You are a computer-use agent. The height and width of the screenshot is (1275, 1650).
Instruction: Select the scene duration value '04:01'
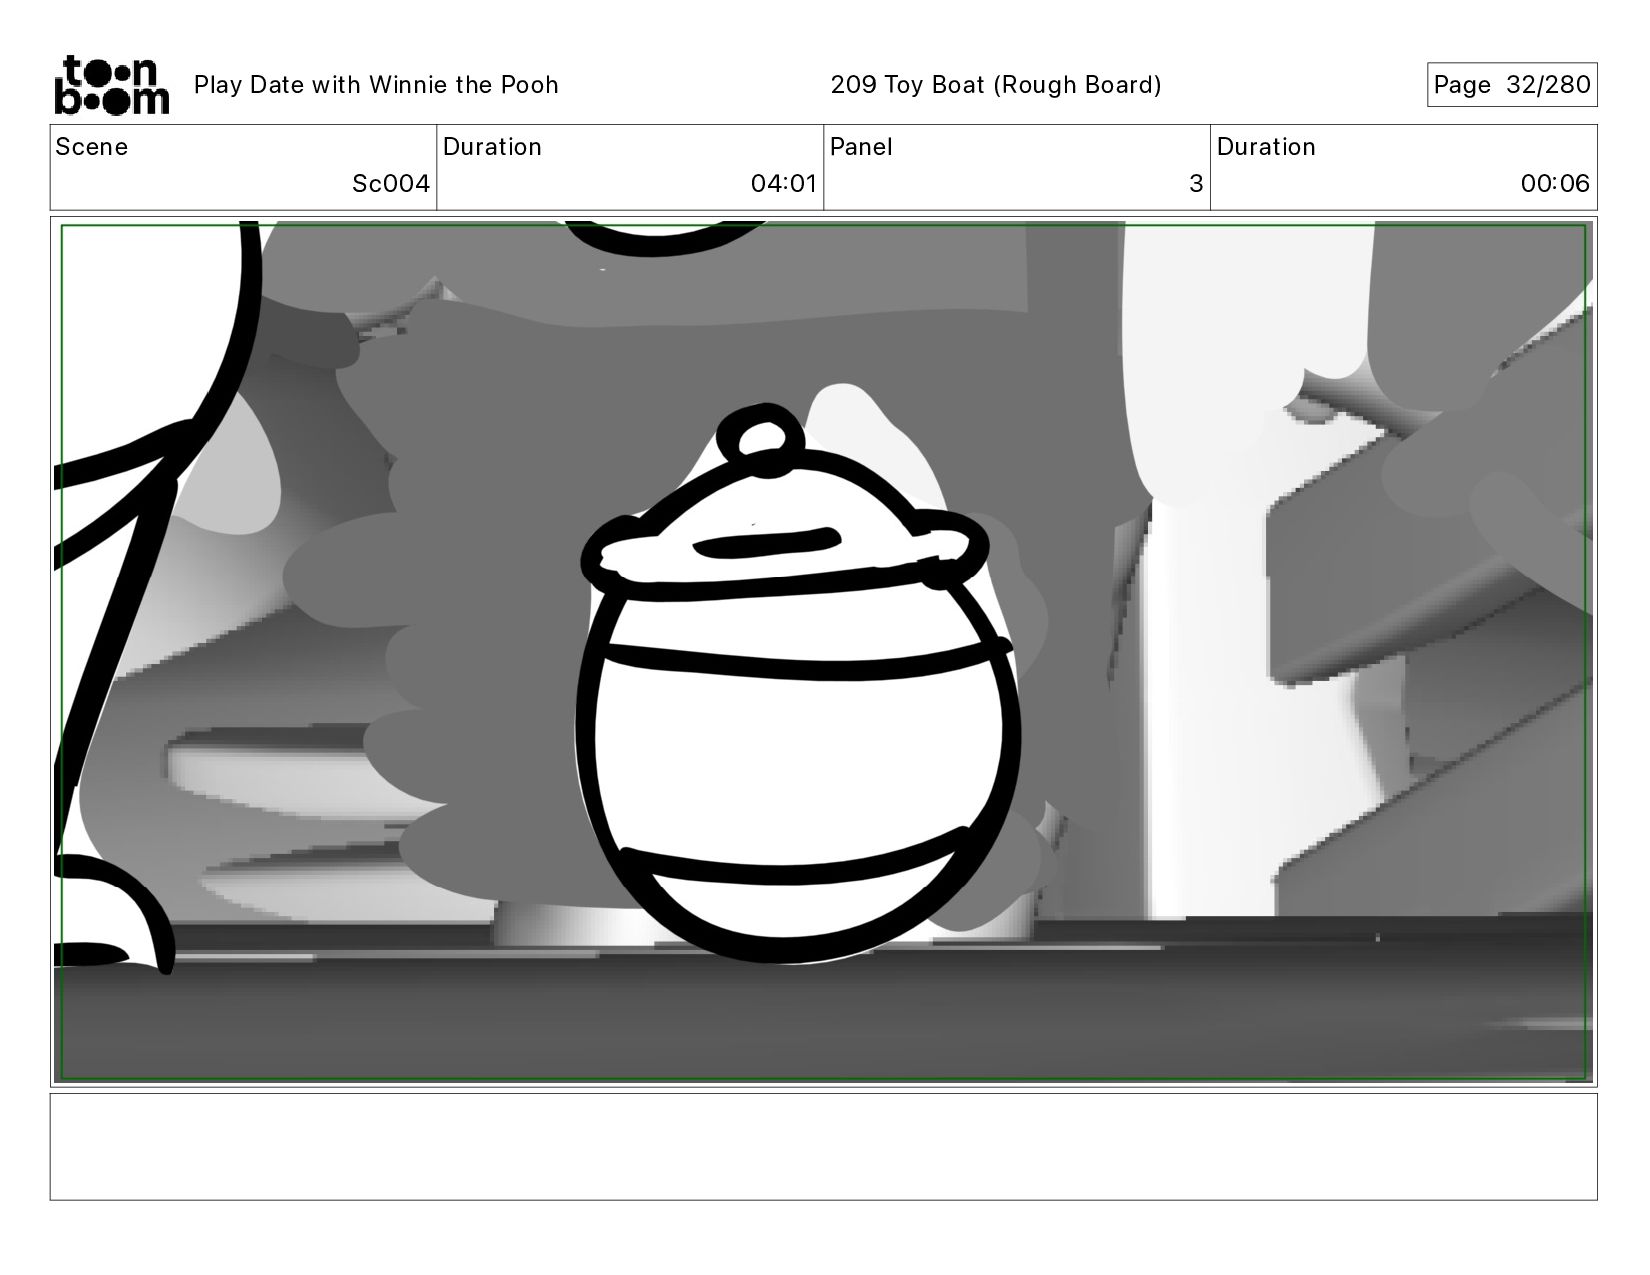784,184
